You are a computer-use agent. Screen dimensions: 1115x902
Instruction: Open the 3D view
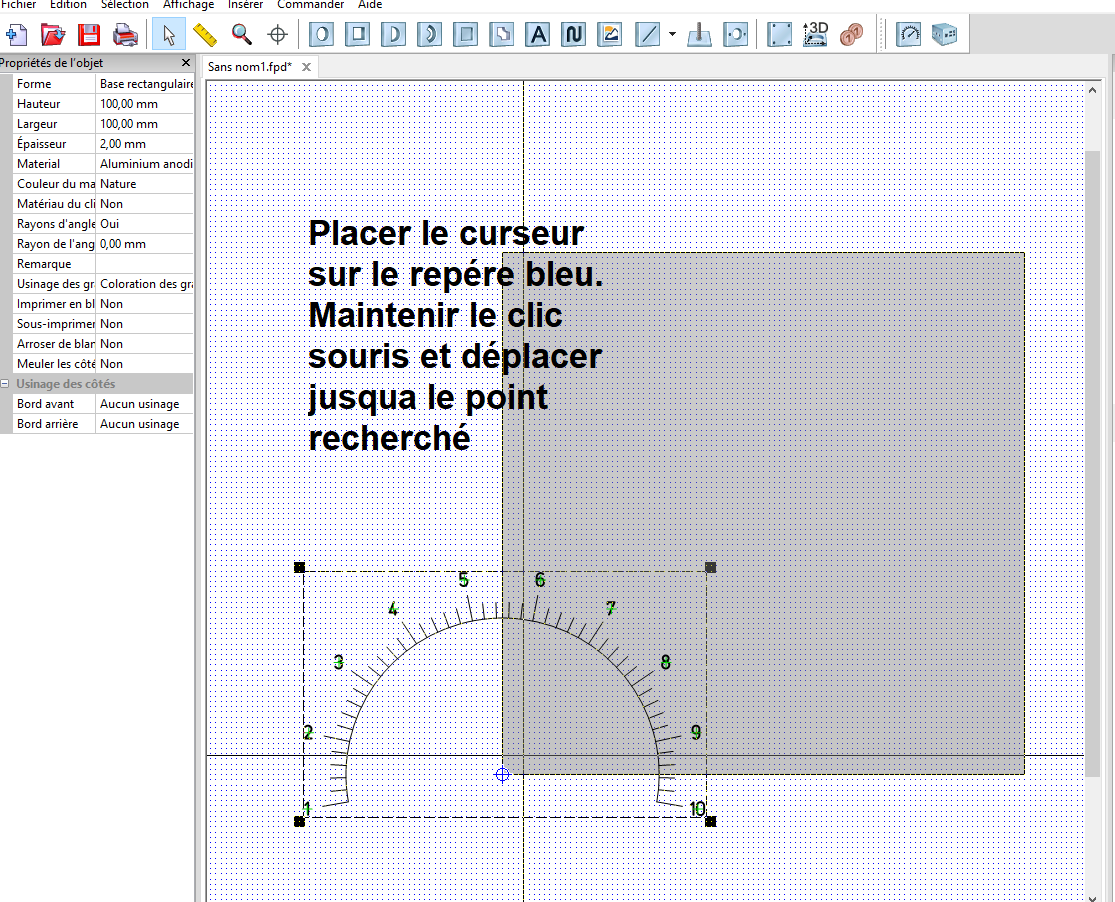pyautogui.click(x=816, y=34)
